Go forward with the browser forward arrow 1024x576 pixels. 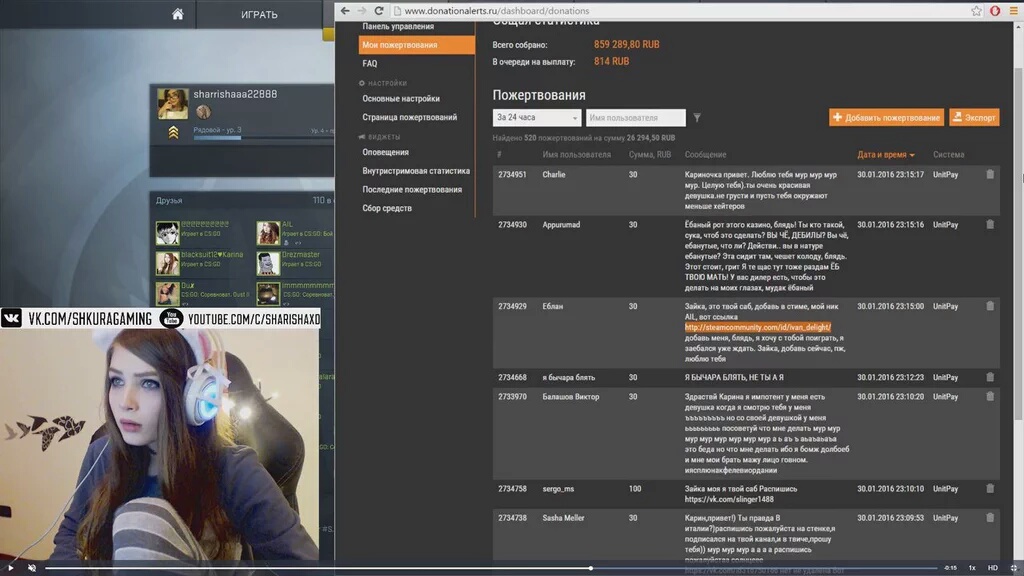coord(362,10)
